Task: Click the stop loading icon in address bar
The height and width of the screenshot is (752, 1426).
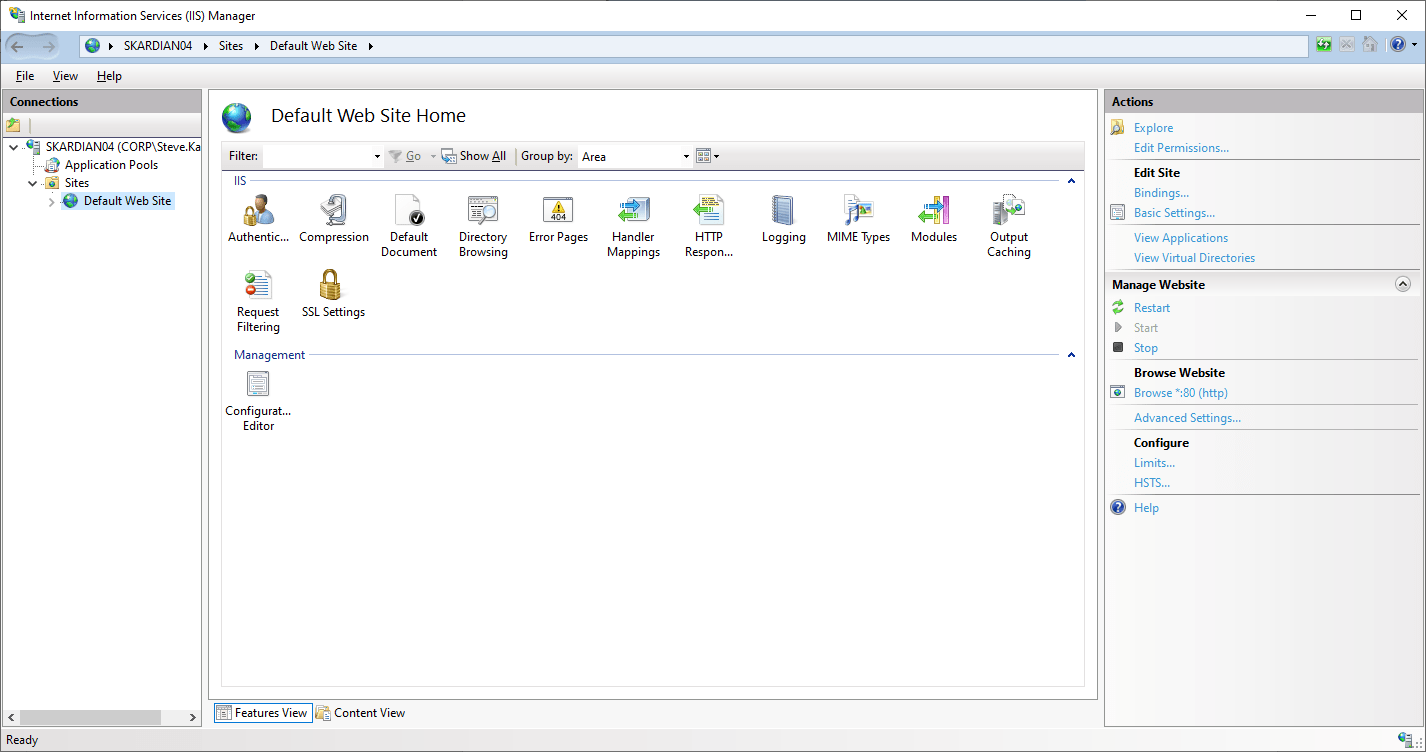Action: tap(1347, 45)
